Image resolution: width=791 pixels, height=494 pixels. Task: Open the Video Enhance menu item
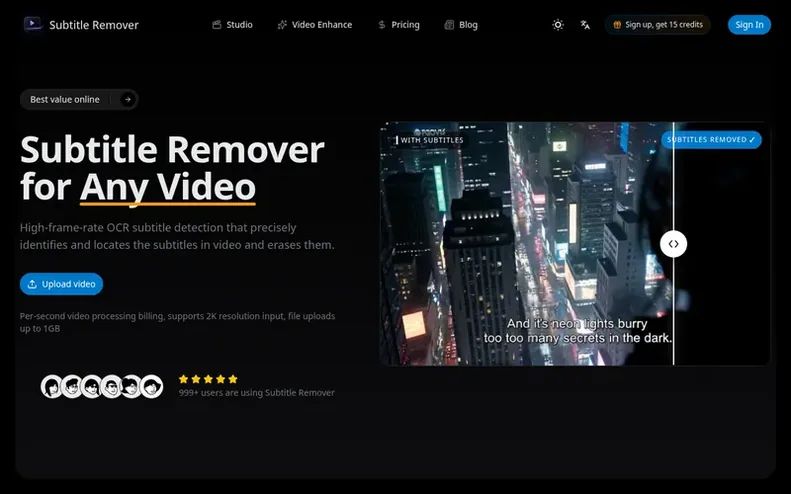click(x=315, y=25)
